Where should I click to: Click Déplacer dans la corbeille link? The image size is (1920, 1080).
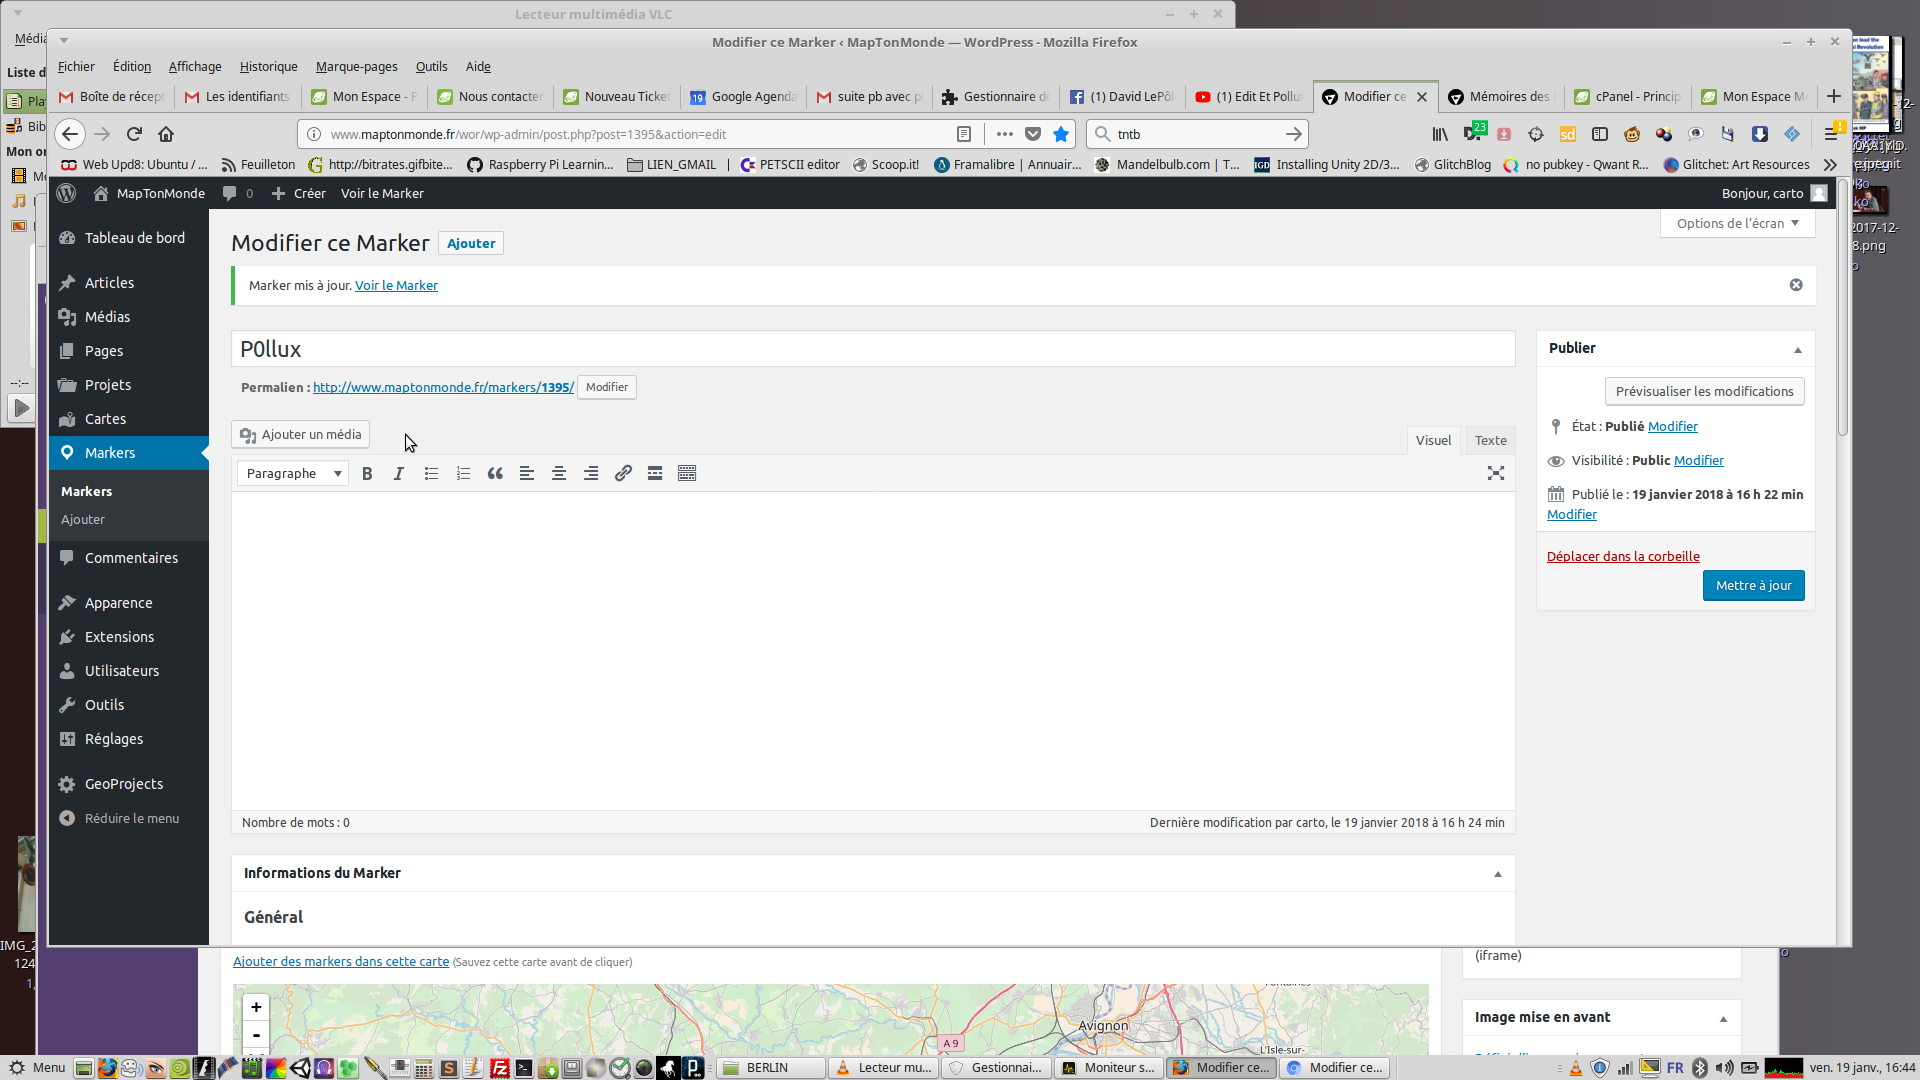click(x=1622, y=557)
